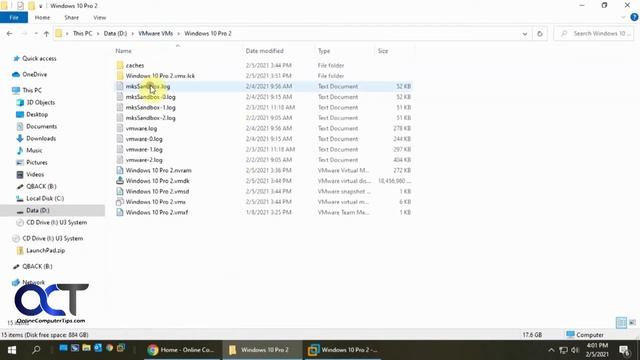
Task: Select Data (D:) in the sidebar
Action: pos(38,211)
